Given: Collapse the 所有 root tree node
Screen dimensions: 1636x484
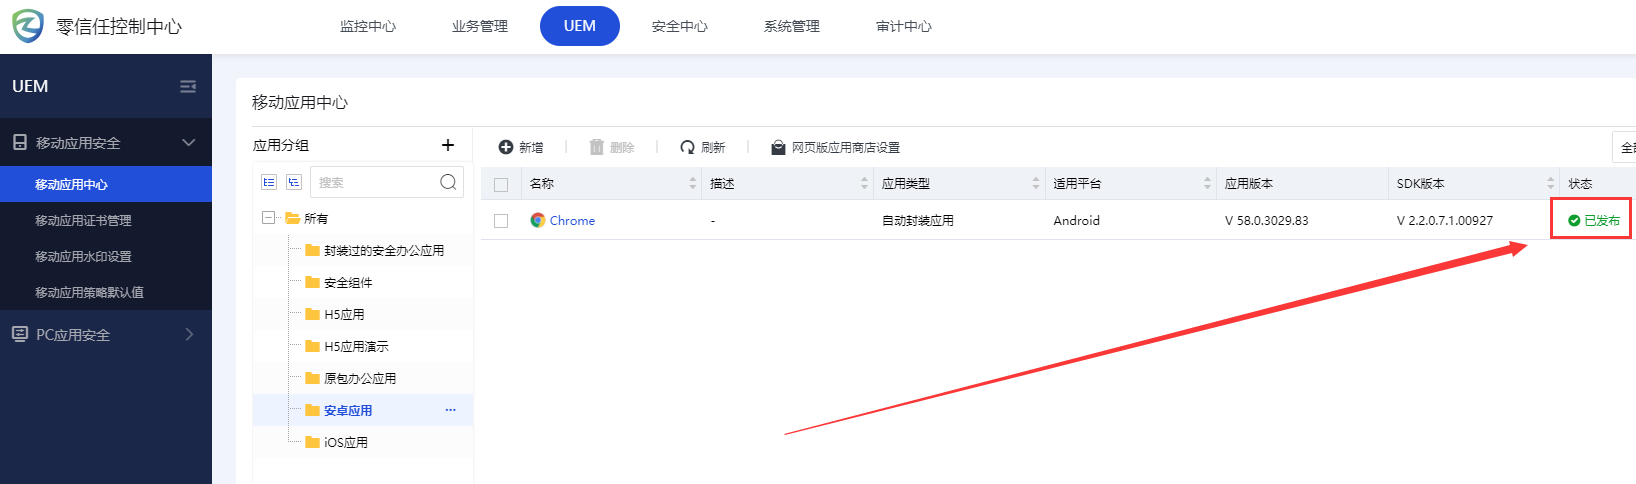Looking at the screenshot, I should click(268, 218).
